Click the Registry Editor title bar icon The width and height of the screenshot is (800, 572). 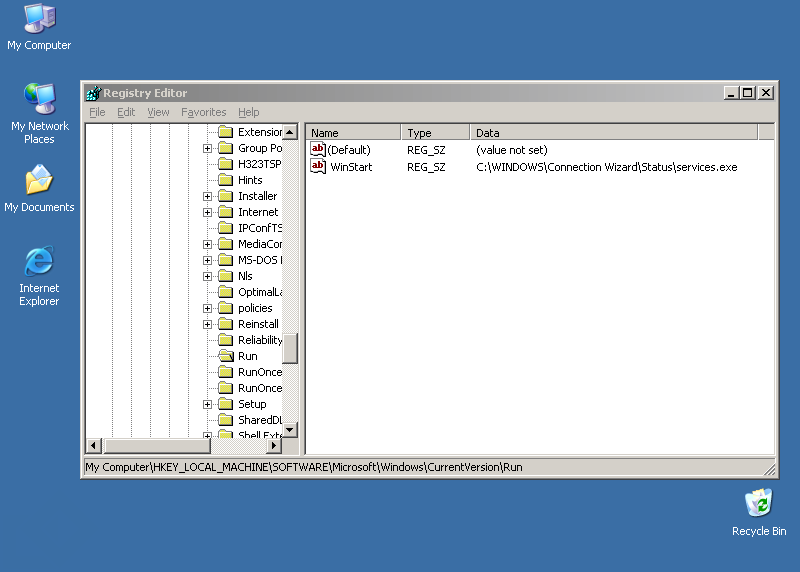(94, 93)
